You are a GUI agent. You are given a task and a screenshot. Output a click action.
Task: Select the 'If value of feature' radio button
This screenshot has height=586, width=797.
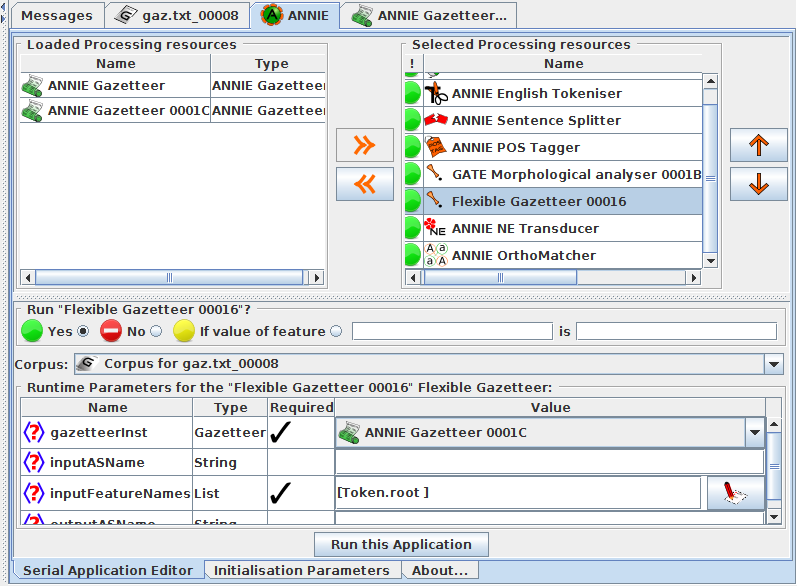336,331
